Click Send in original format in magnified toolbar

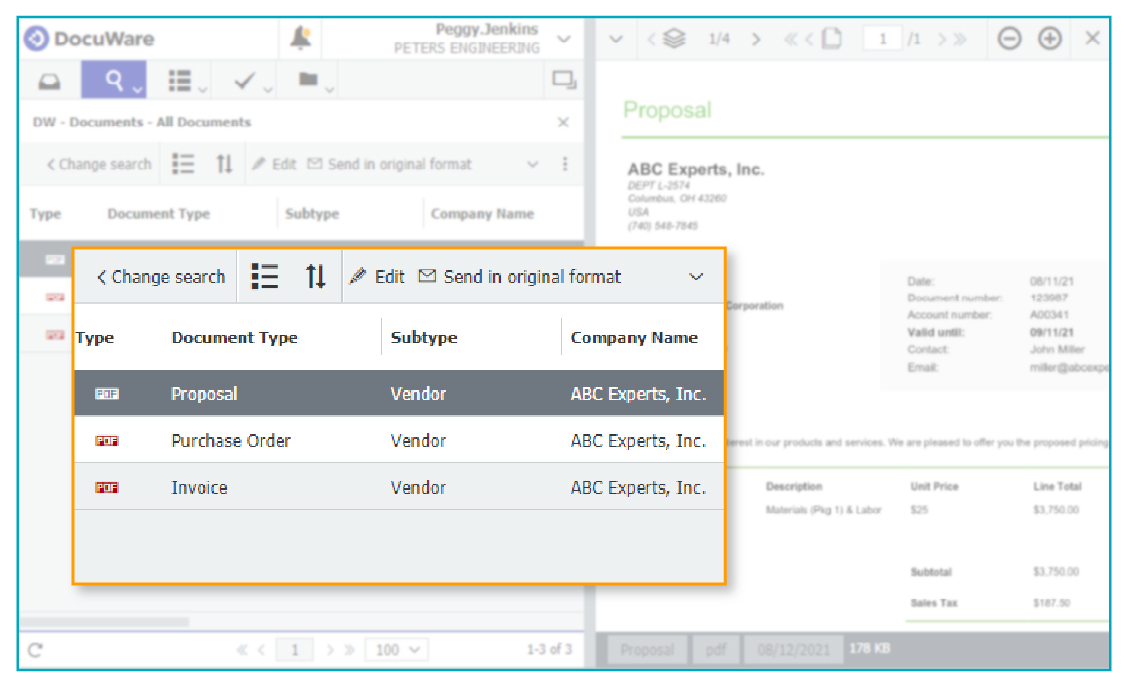coord(520,277)
